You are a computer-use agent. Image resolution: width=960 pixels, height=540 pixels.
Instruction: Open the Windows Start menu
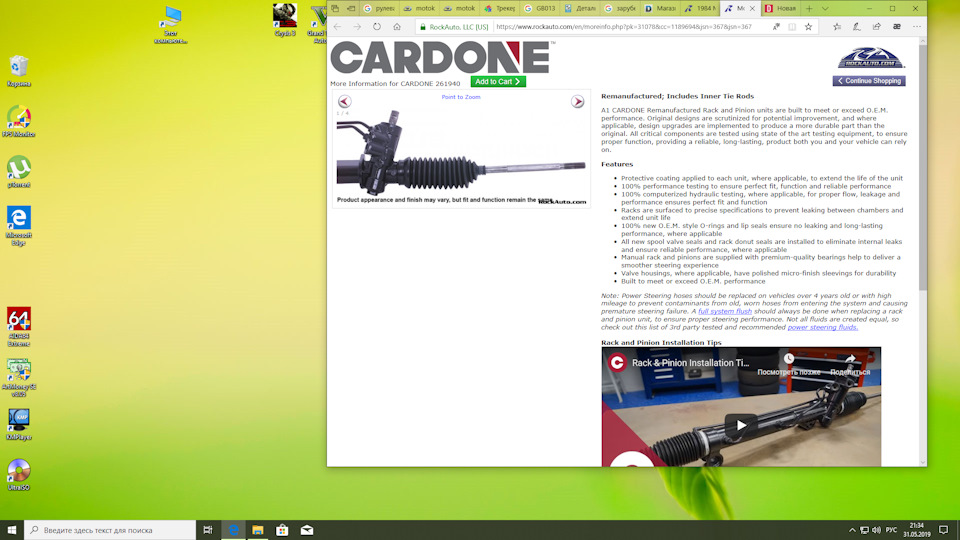[x=12, y=530]
